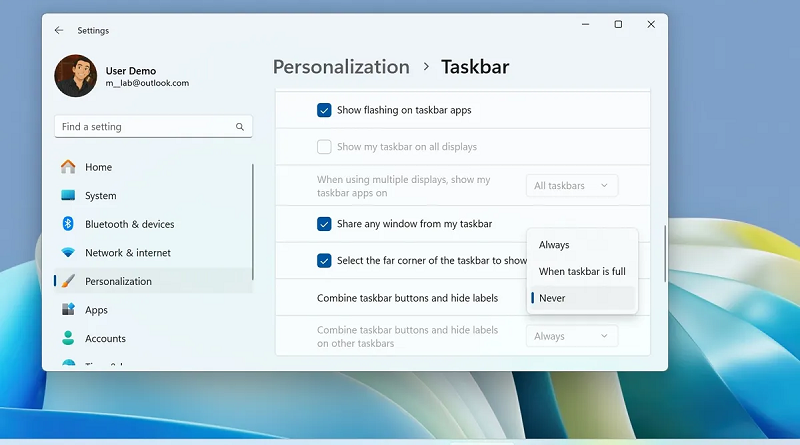This screenshot has width=800, height=445.
Task: Click the Find a setting search box
Action: point(145,127)
